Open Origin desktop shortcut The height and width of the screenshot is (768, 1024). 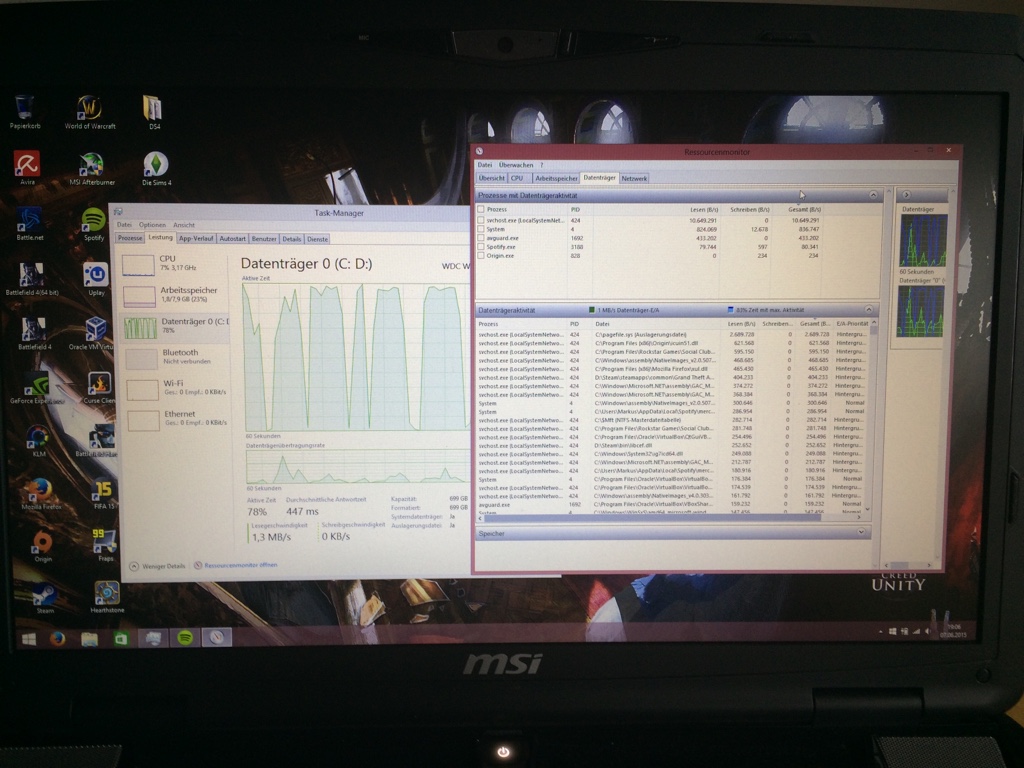pos(42,546)
